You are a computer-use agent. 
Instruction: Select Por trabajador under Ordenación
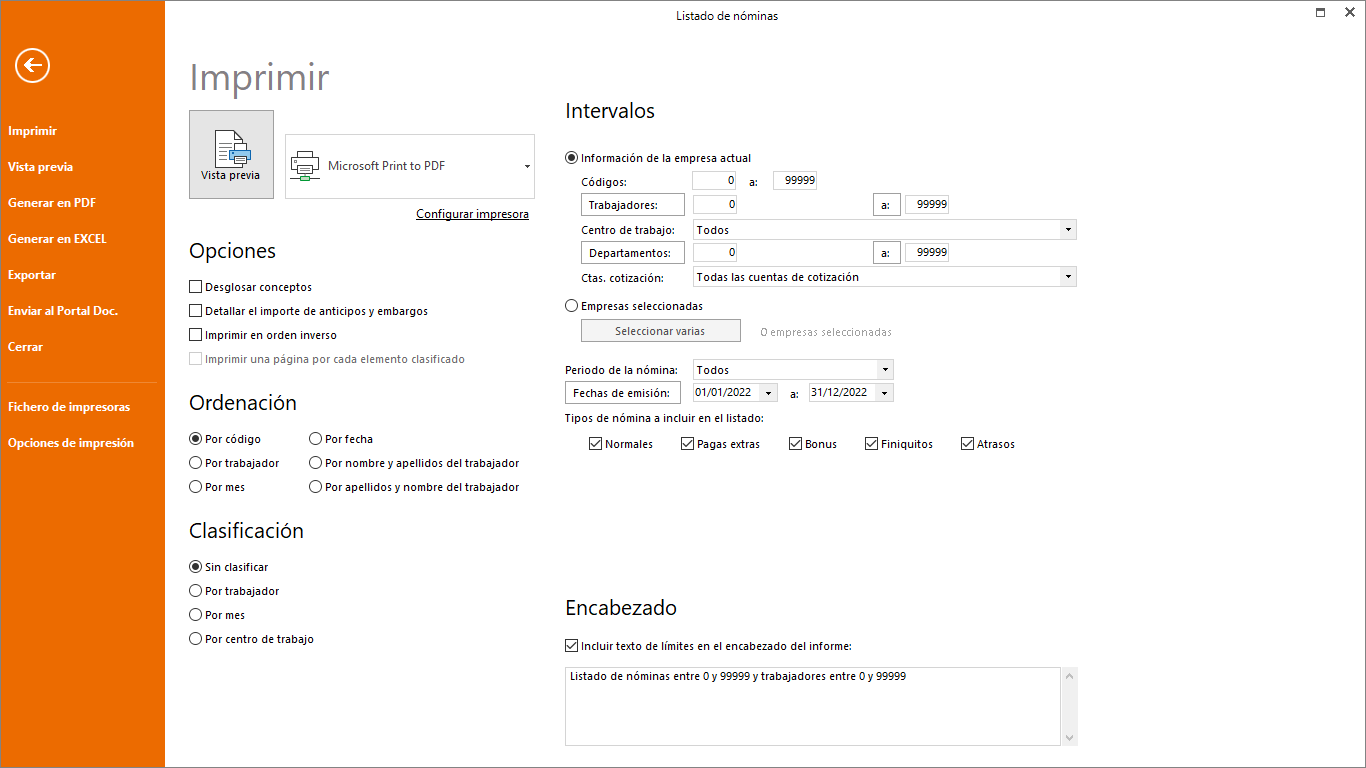coord(196,463)
